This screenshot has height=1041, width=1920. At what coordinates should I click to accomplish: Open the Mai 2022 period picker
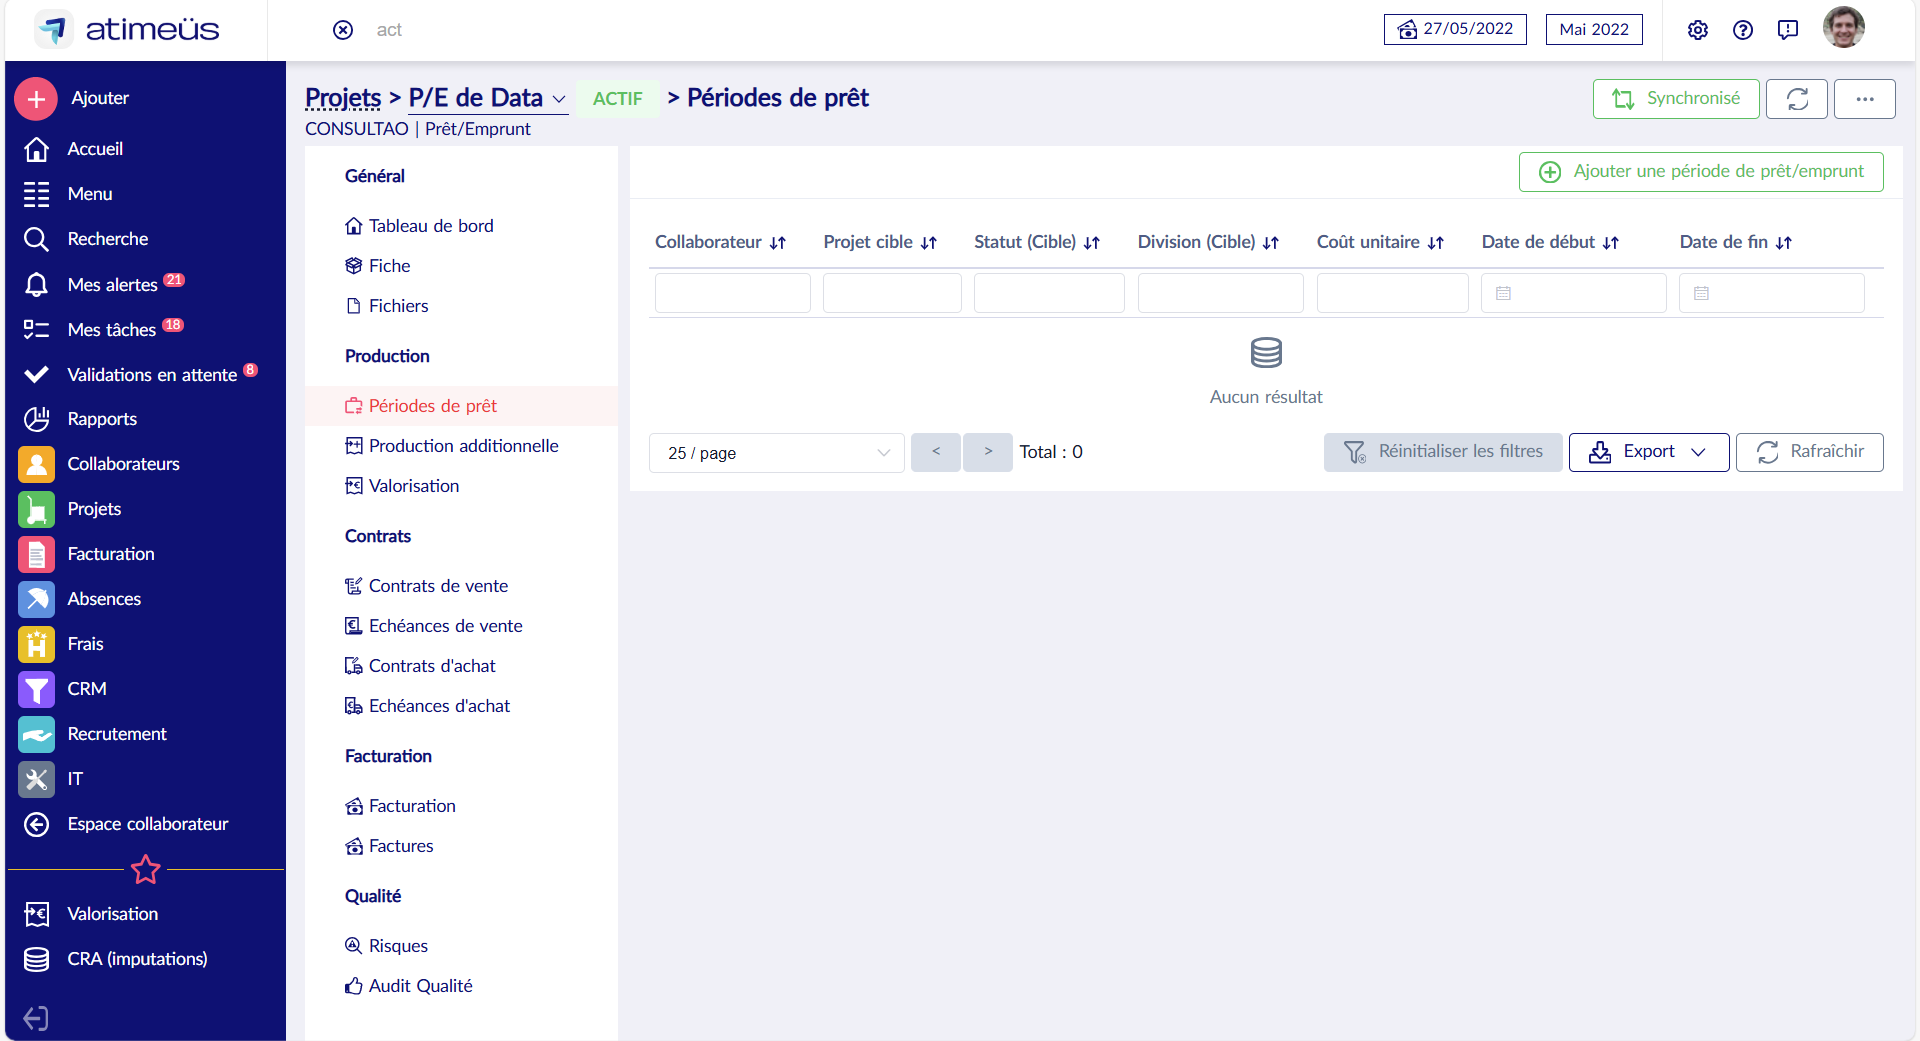click(x=1594, y=29)
